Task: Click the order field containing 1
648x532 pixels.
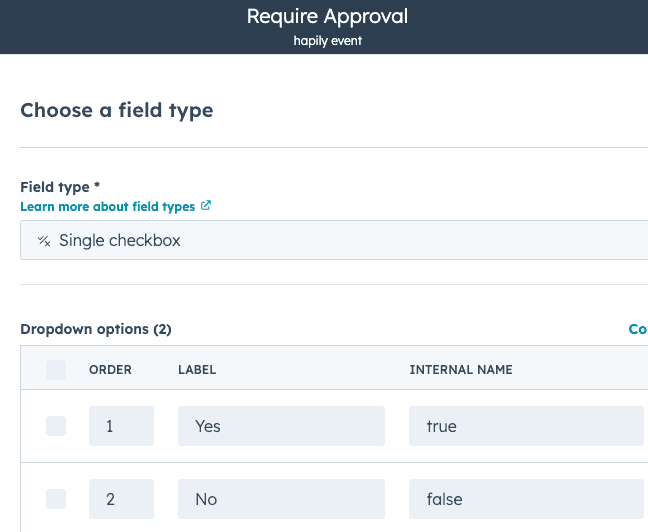Action: [x=121, y=426]
